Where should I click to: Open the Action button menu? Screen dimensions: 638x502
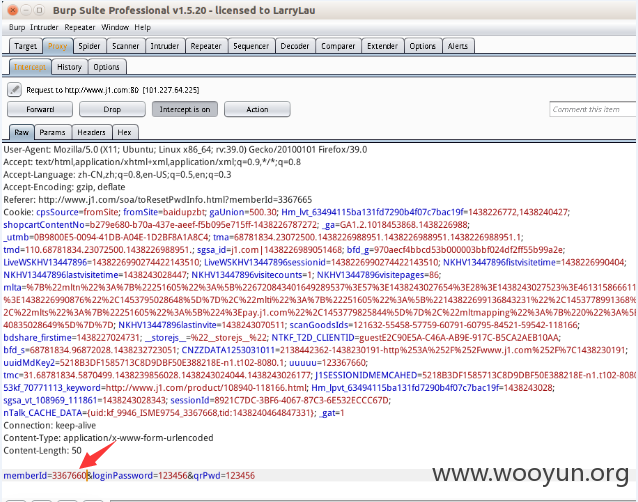click(x=257, y=109)
